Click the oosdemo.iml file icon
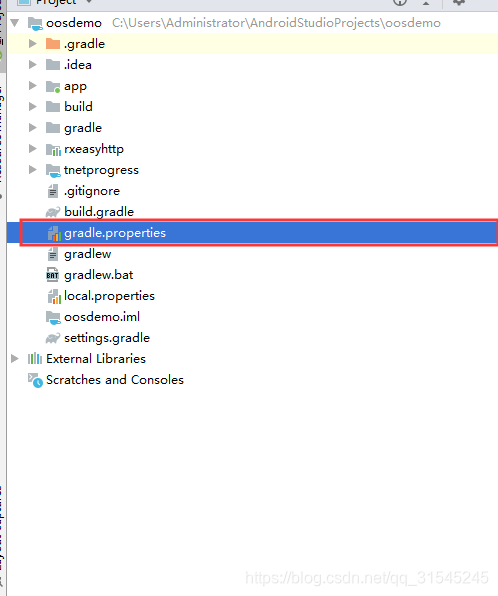The width and height of the screenshot is (498, 596). click(53, 317)
